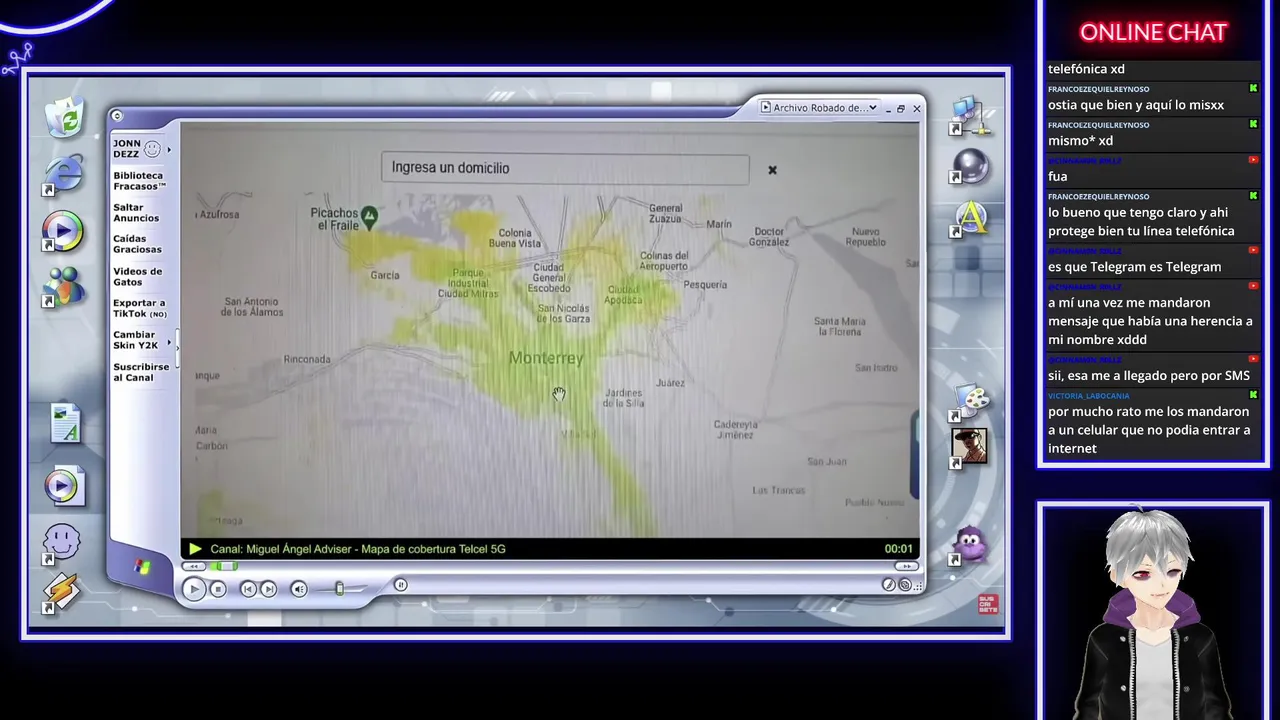Screen dimensions: 1280x720
Task: Click the green play indicator beside Canal title
Action: [195, 549]
